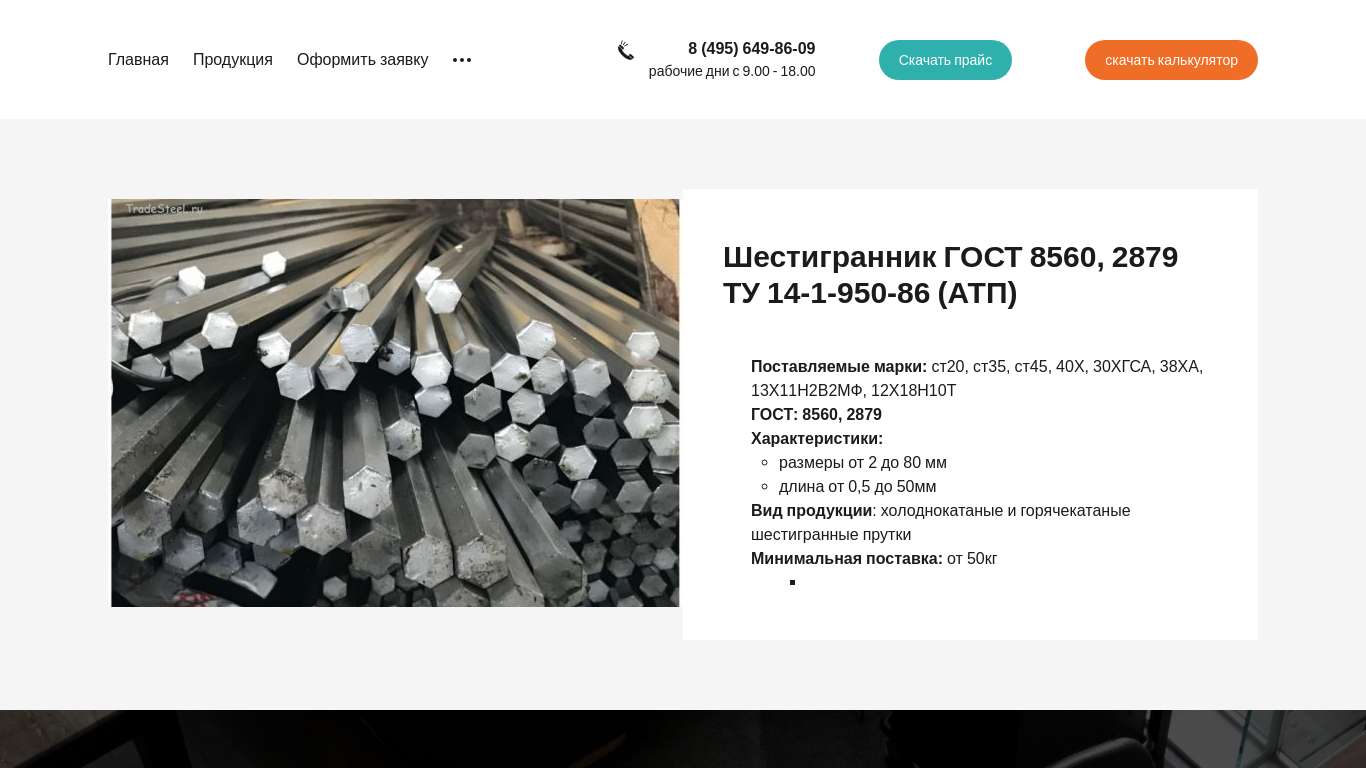
Task: Select the bullet размеры от 2 до 80 мм
Action: [x=862, y=462]
